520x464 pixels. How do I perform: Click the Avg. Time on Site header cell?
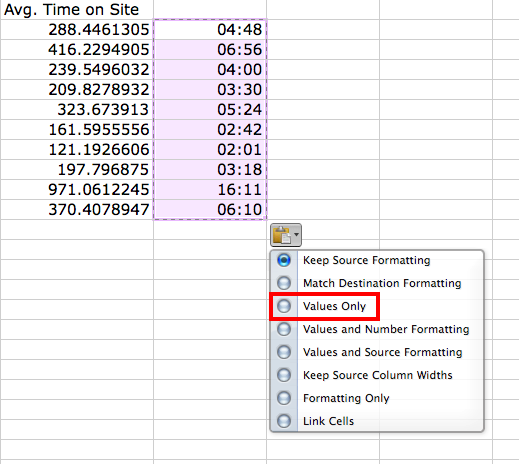77,10
